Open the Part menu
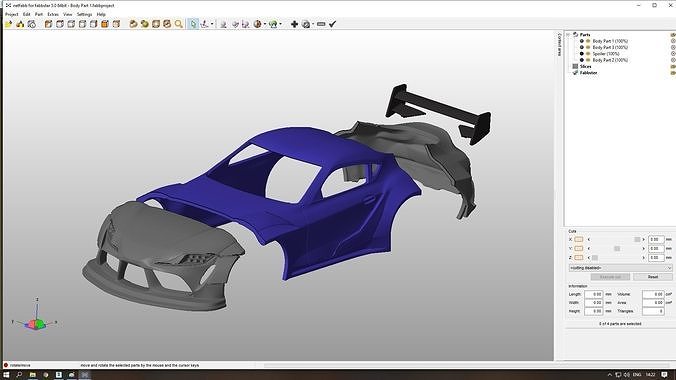This screenshot has width=676, height=380. tap(39, 14)
